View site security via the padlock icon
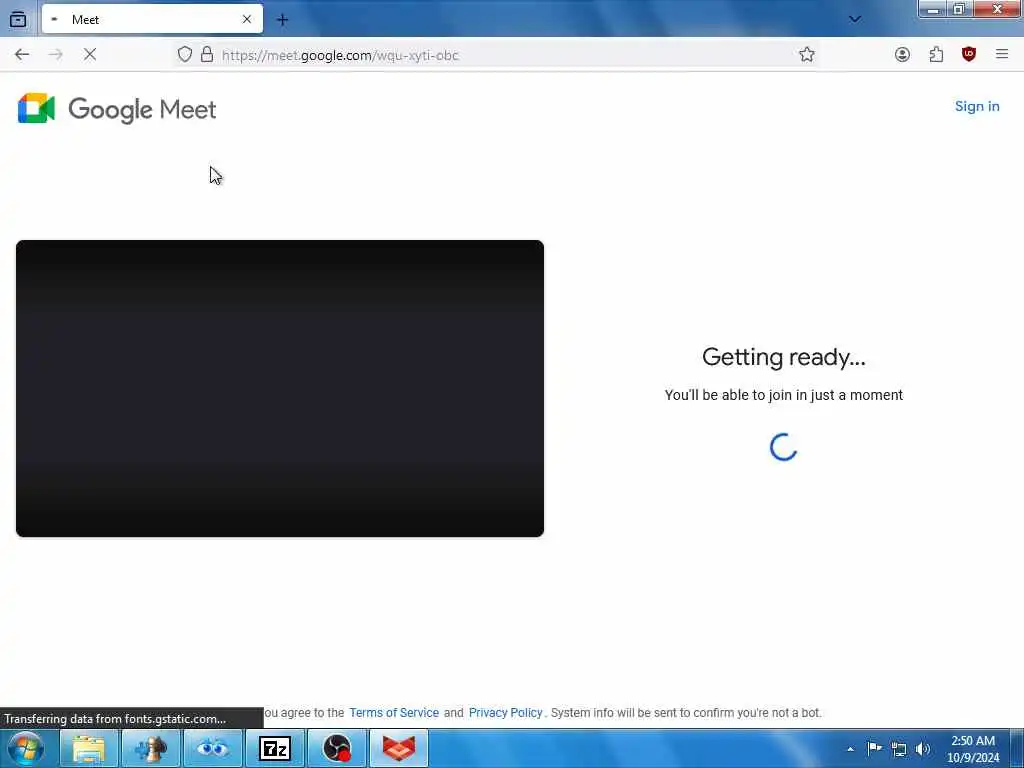The width and height of the screenshot is (1024, 768). click(x=207, y=55)
